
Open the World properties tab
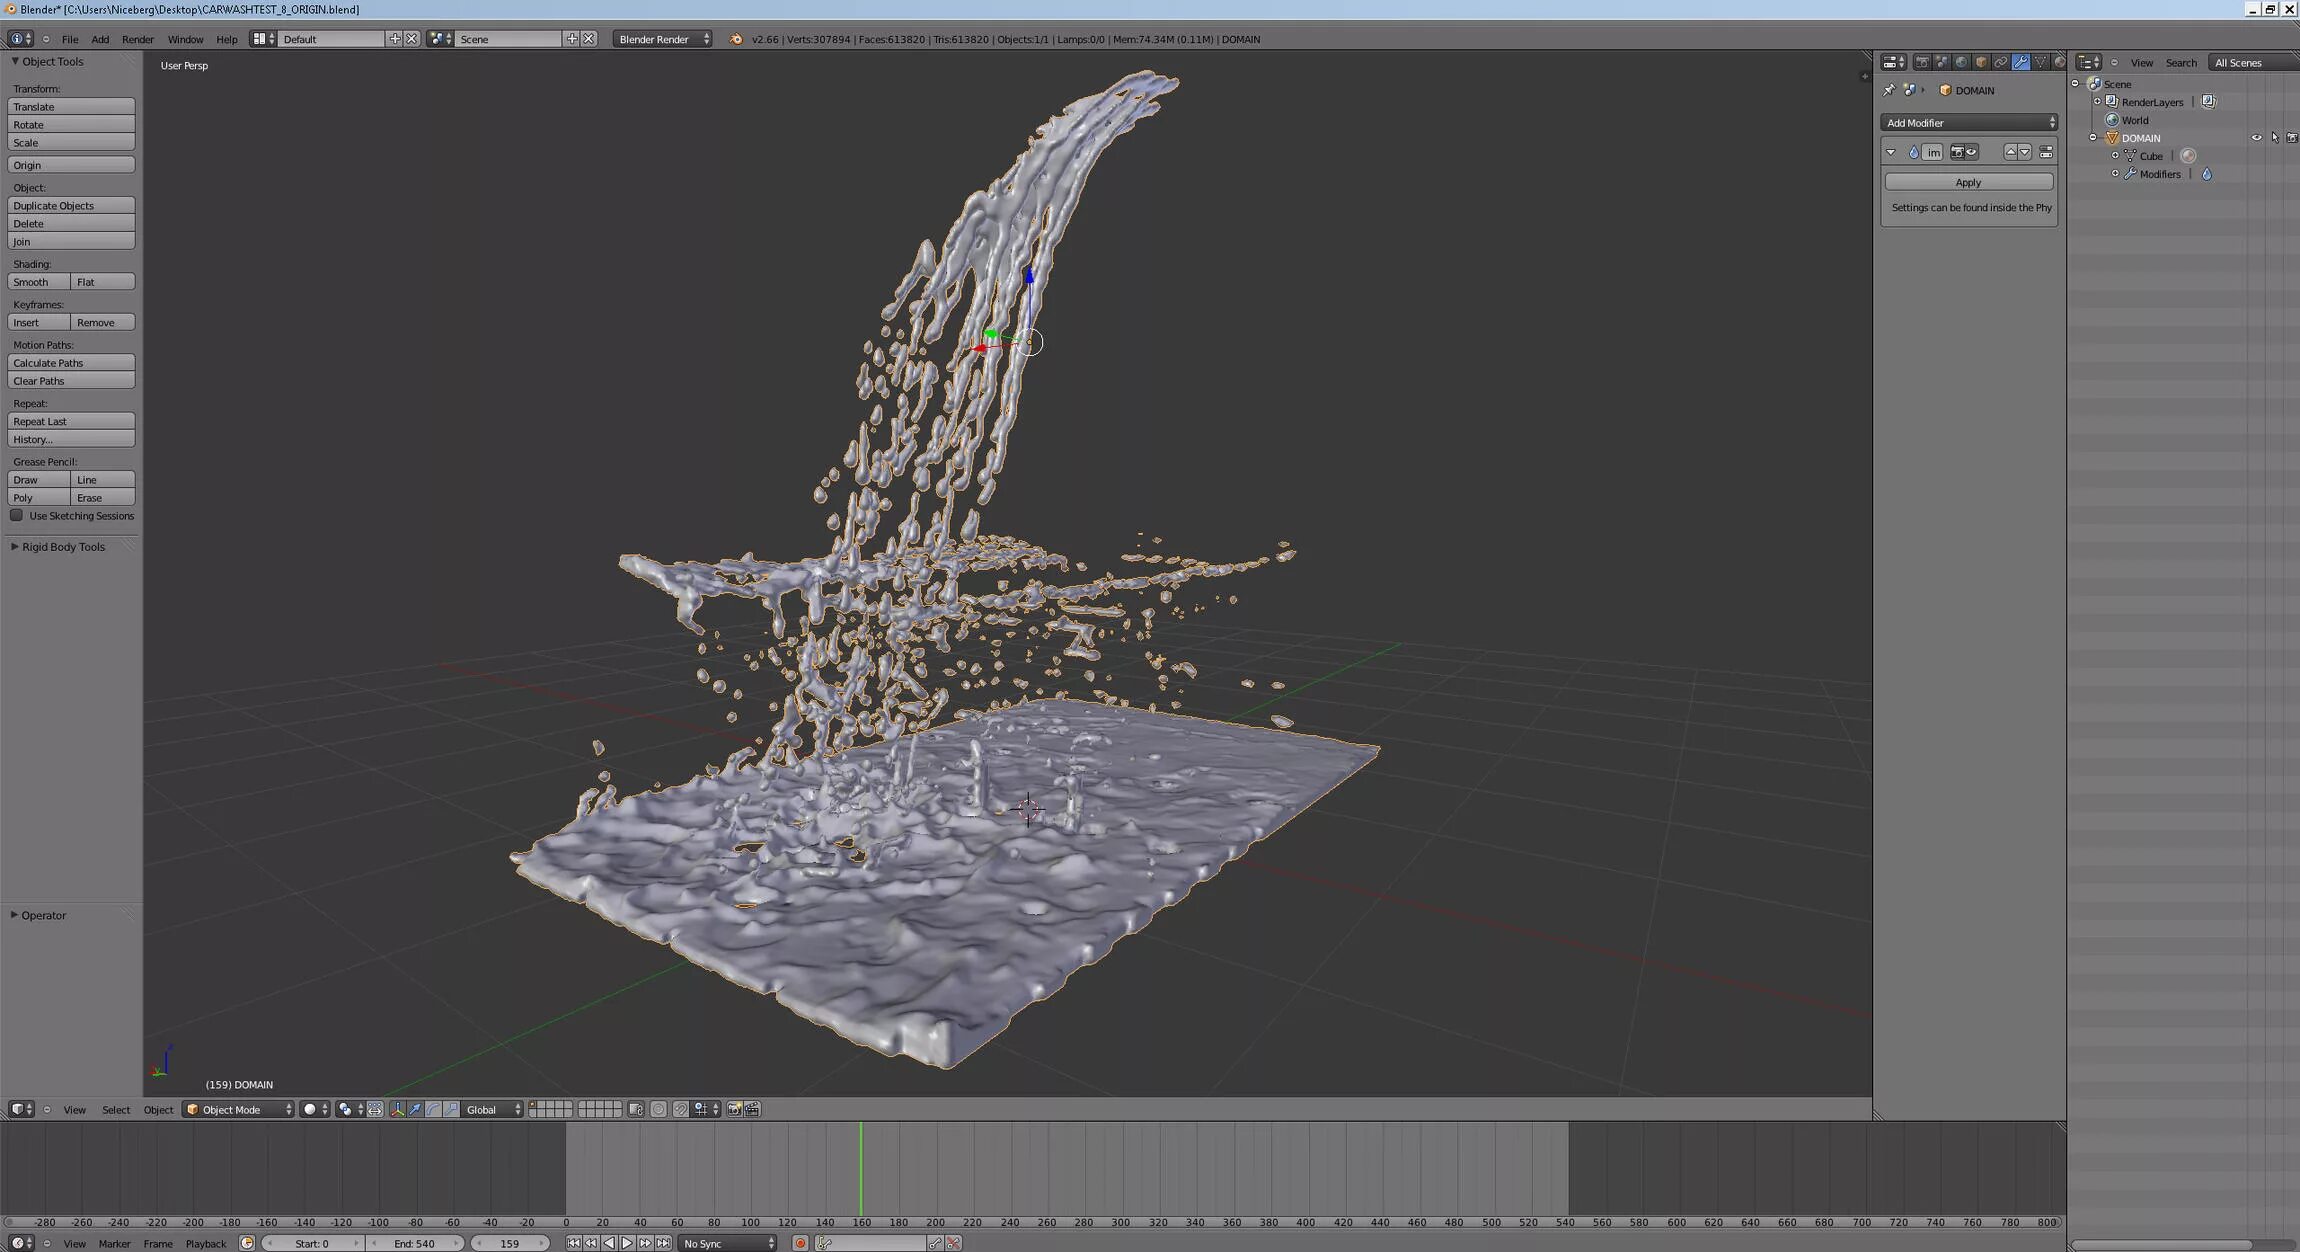(x=1961, y=62)
